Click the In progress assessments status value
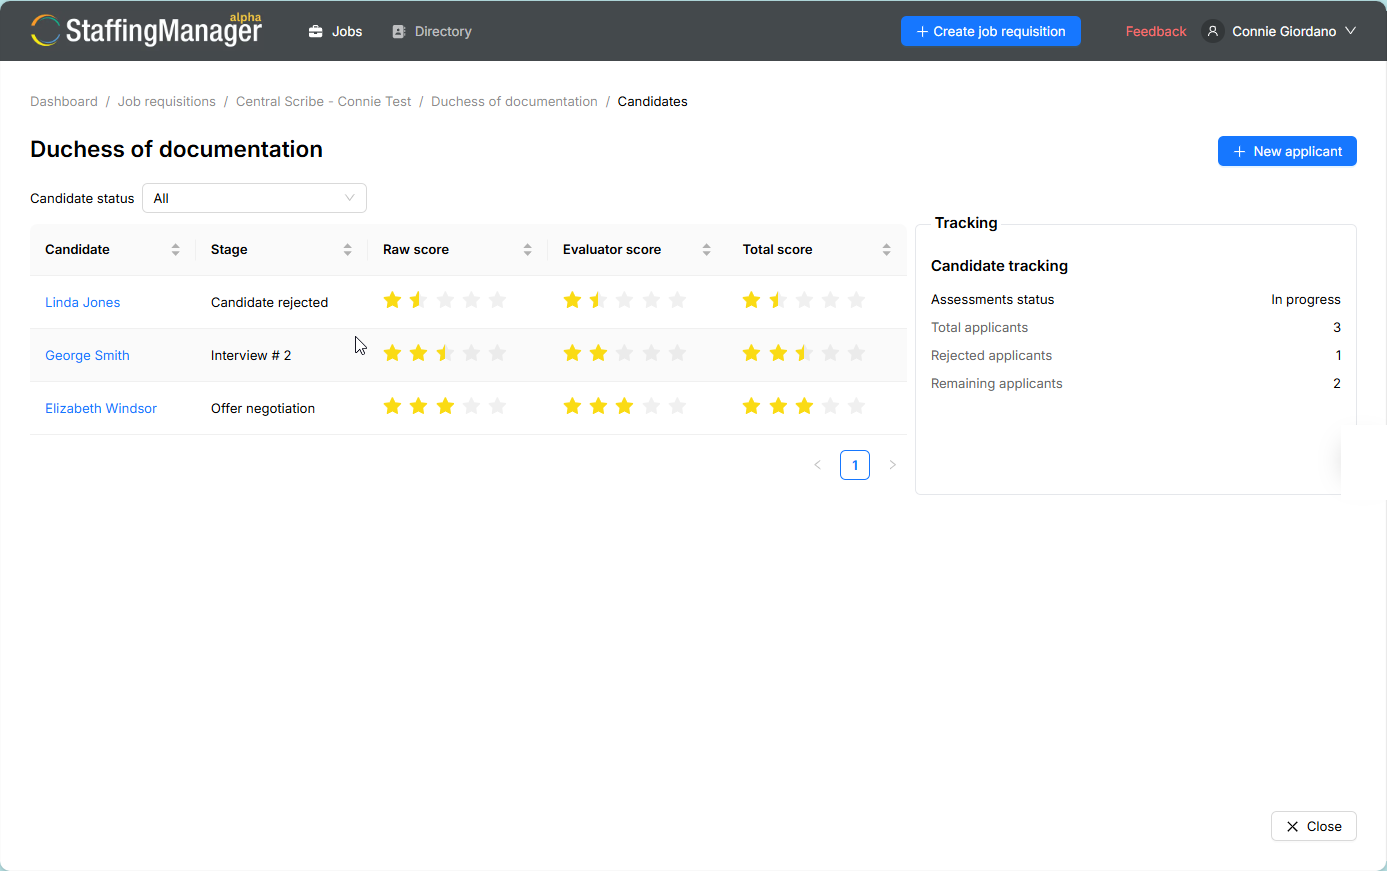The height and width of the screenshot is (871, 1387). (x=1306, y=299)
